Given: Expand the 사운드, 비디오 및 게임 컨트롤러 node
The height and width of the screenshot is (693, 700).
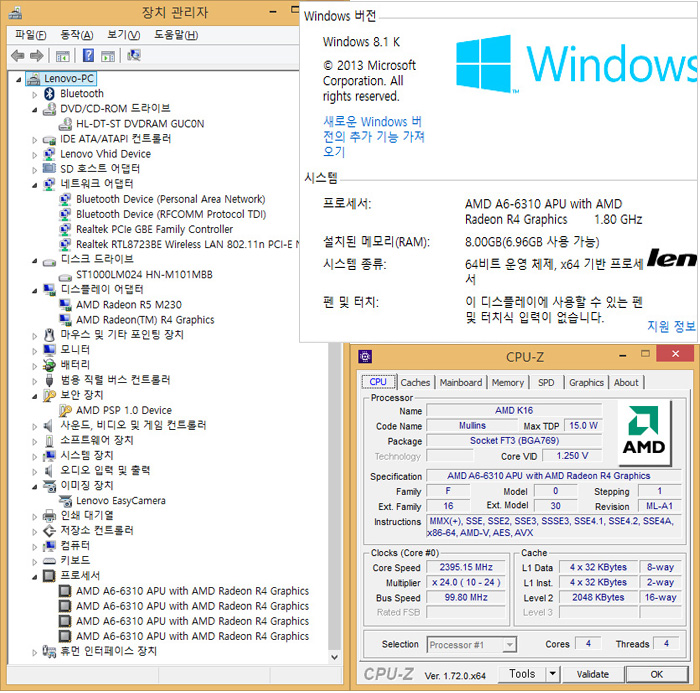Looking at the screenshot, I should point(35,426).
